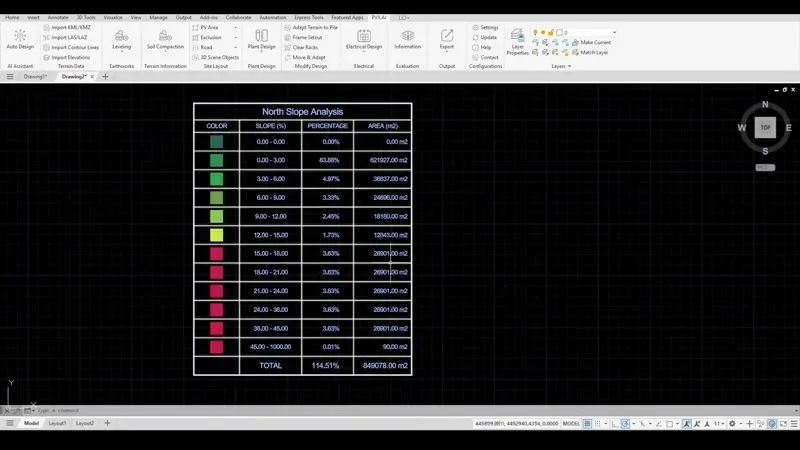
Task: Open the file tabs hamburger menu
Action: click(x=10, y=77)
